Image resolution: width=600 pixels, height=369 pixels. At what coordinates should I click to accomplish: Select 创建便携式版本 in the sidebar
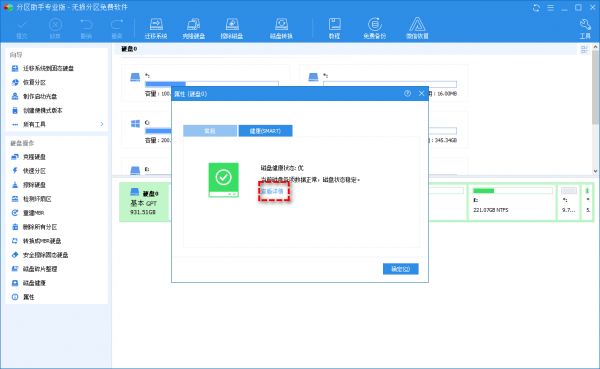[x=42, y=110]
